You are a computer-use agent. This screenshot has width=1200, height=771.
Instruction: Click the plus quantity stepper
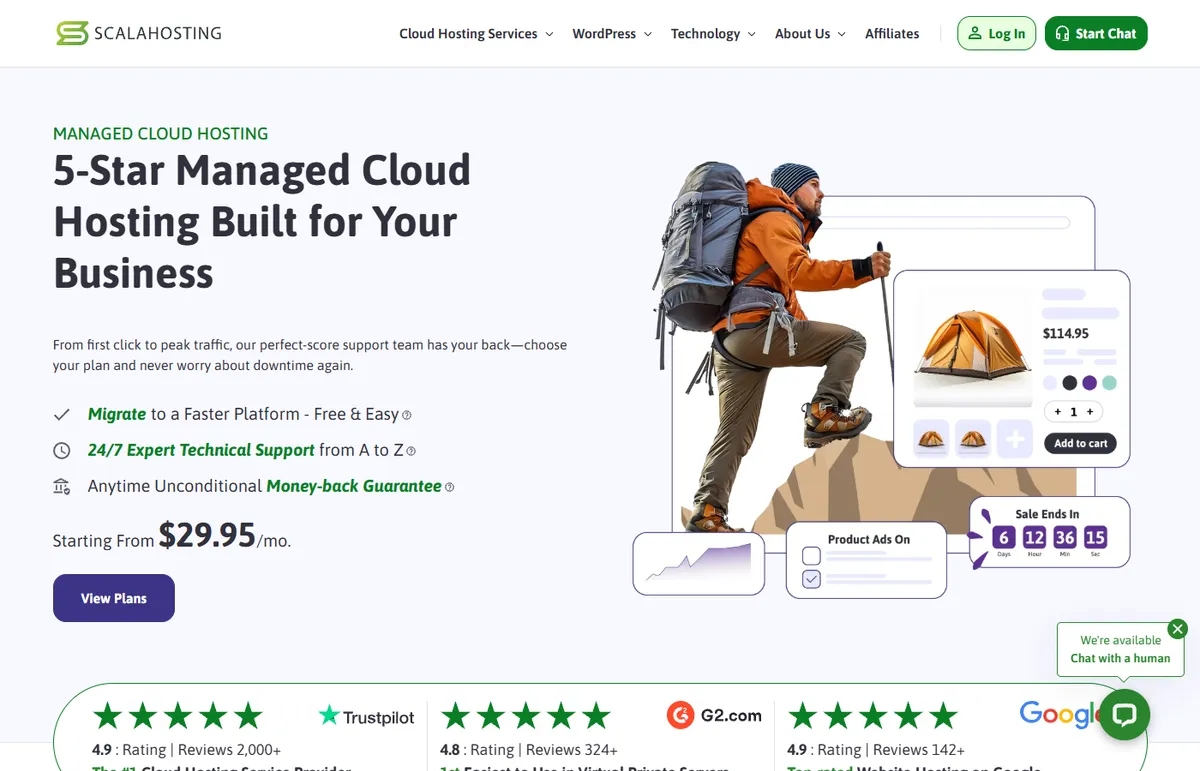(1090, 411)
